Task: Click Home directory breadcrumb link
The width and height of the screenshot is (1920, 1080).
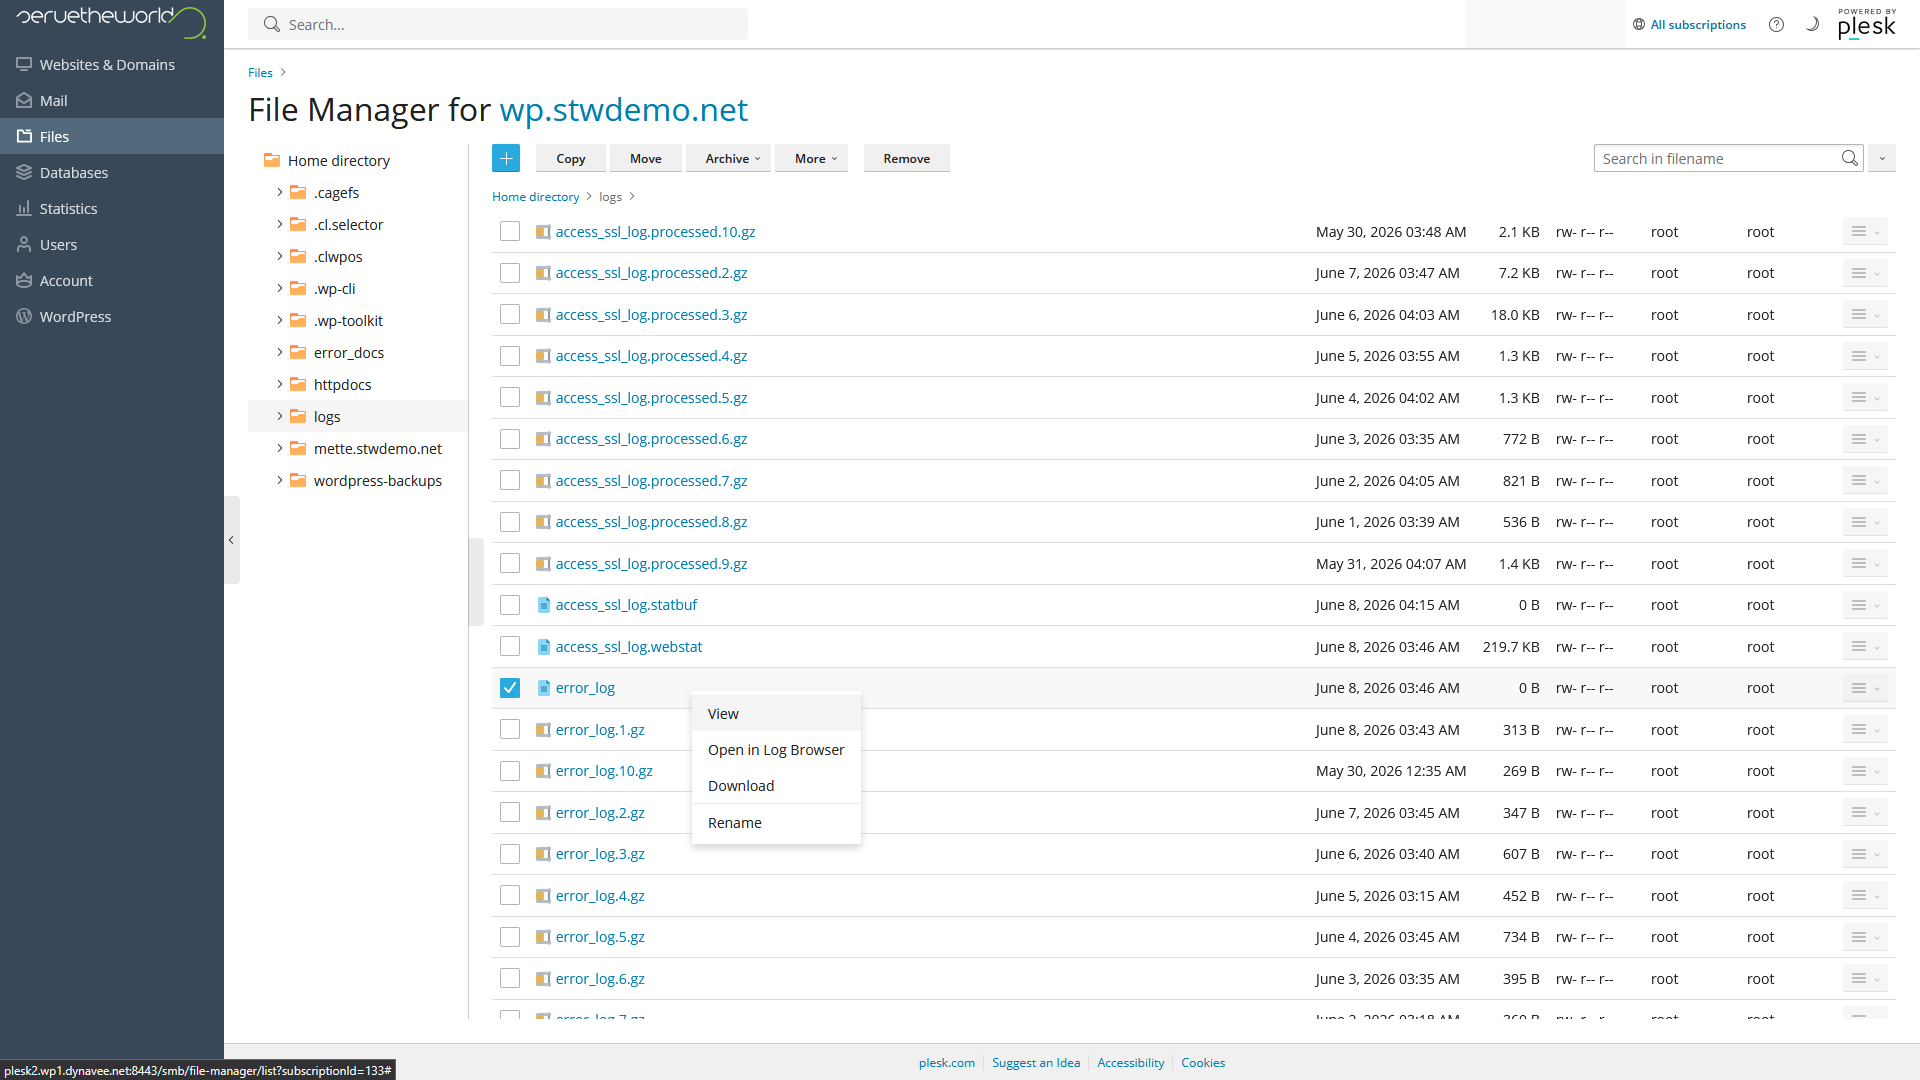Action: point(535,197)
